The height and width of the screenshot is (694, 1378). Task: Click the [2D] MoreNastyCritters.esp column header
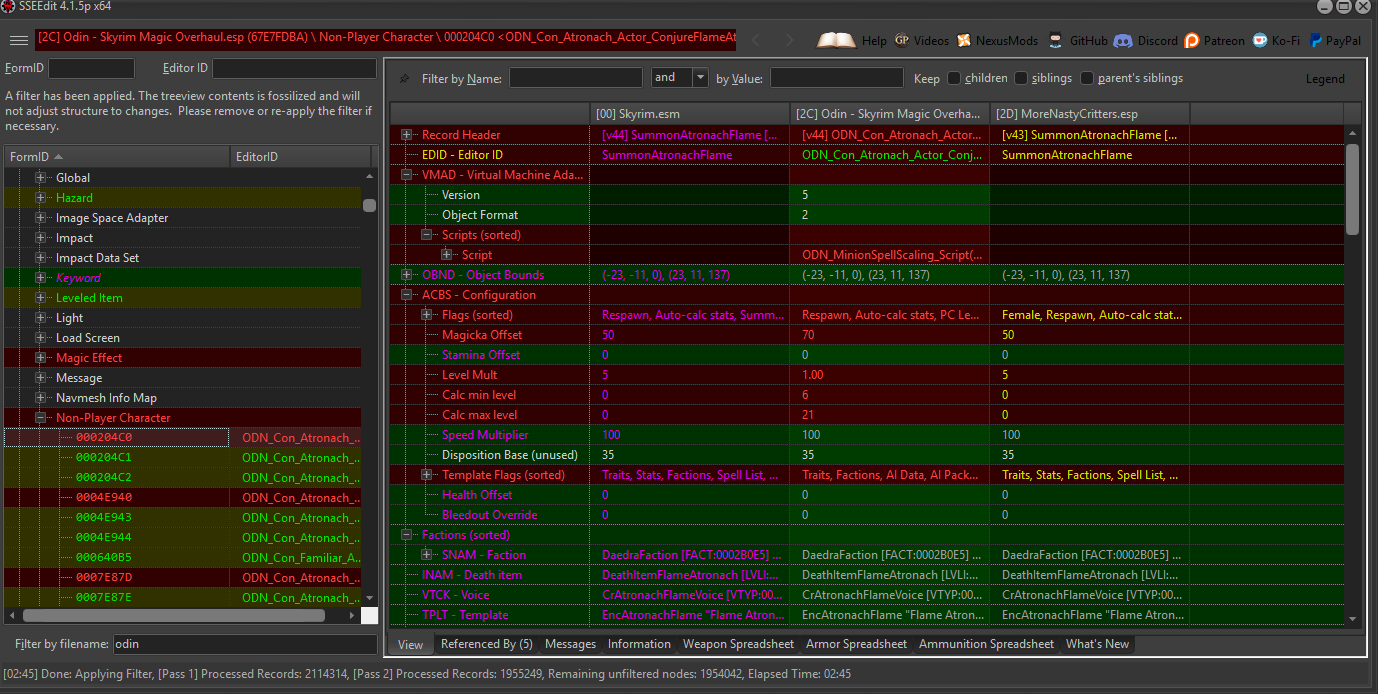tap(1090, 114)
